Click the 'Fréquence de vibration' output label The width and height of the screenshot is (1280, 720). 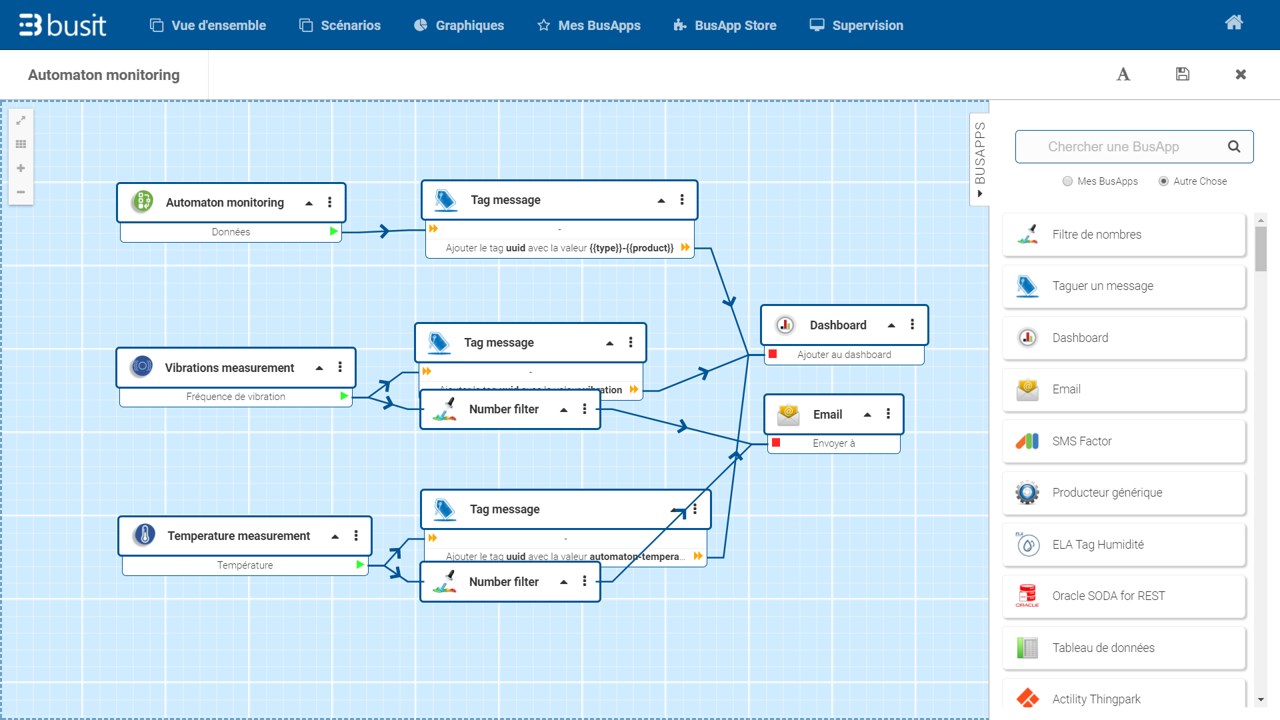[236, 396]
